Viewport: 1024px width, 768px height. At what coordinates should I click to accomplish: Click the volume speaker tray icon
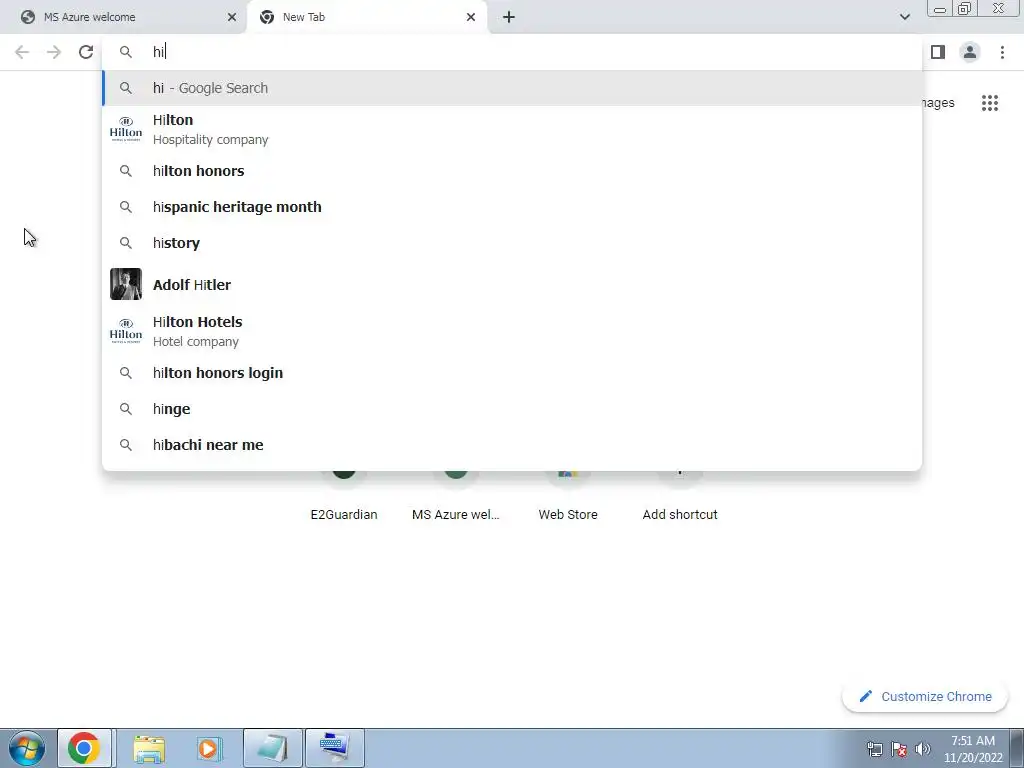pyautogui.click(x=922, y=749)
